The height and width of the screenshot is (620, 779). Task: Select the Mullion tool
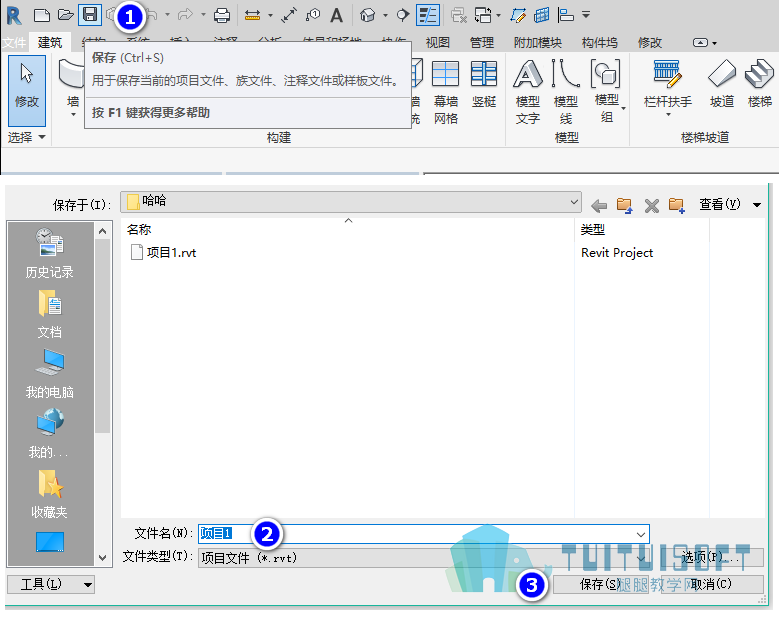click(x=484, y=83)
